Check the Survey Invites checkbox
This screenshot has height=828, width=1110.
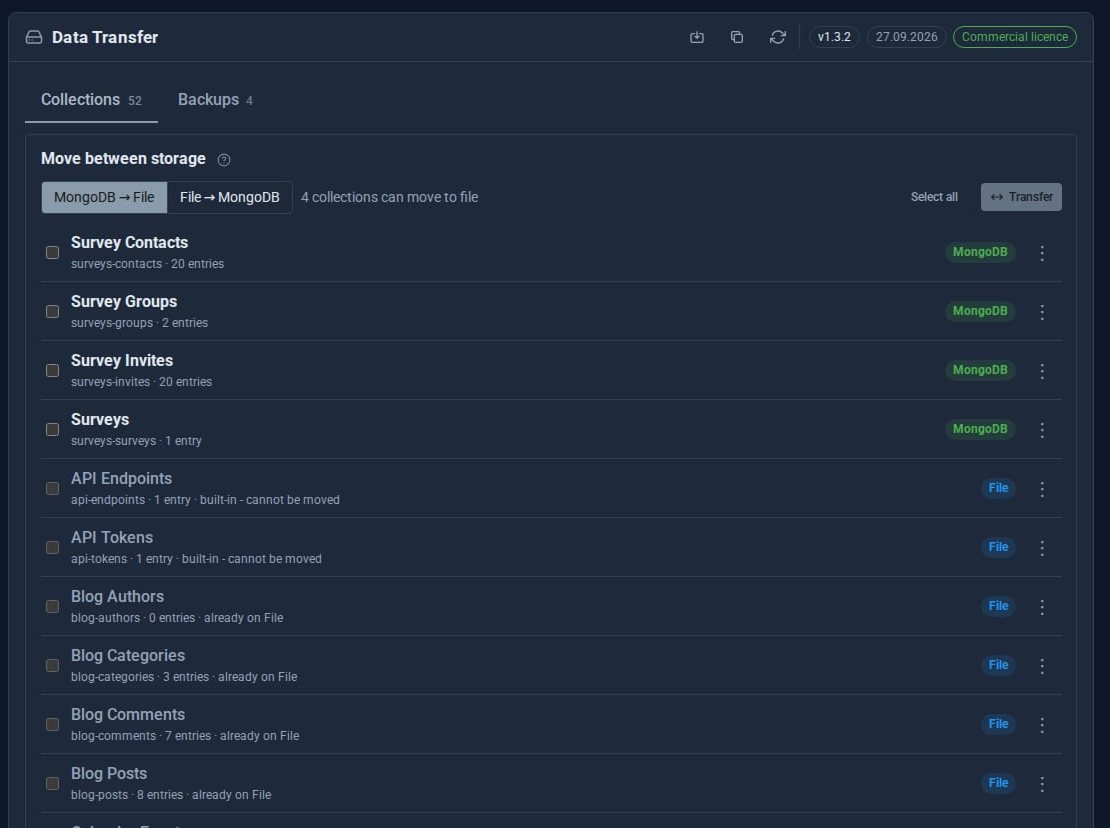52,371
